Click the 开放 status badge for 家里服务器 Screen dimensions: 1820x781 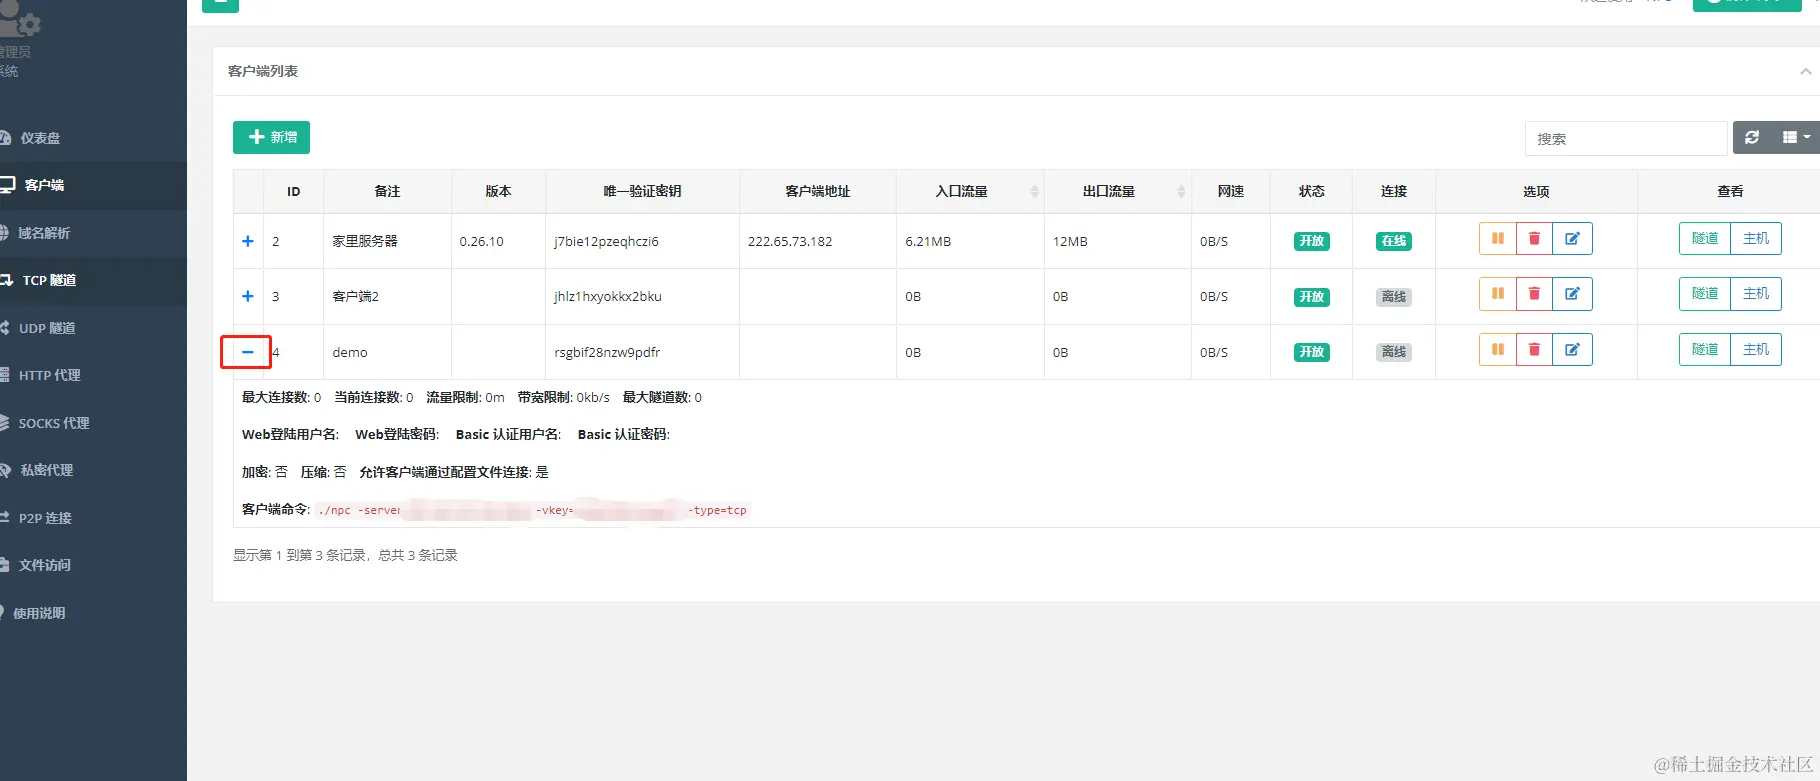point(1311,241)
